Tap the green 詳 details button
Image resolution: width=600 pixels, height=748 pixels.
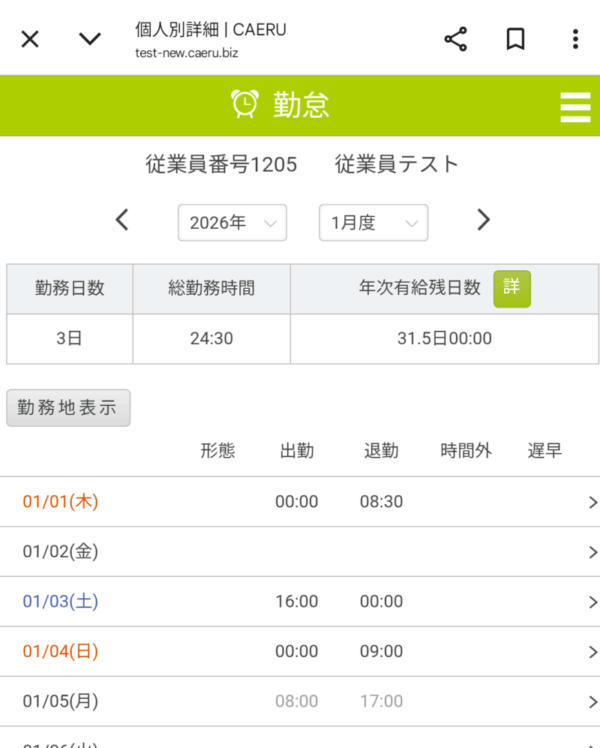(x=512, y=288)
